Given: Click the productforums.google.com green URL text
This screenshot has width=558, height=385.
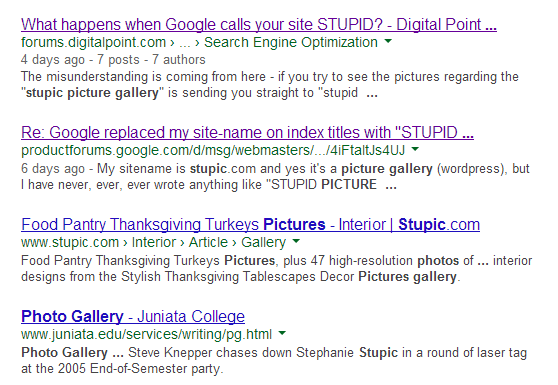Looking at the screenshot, I should pyautogui.click(x=213, y=150).
